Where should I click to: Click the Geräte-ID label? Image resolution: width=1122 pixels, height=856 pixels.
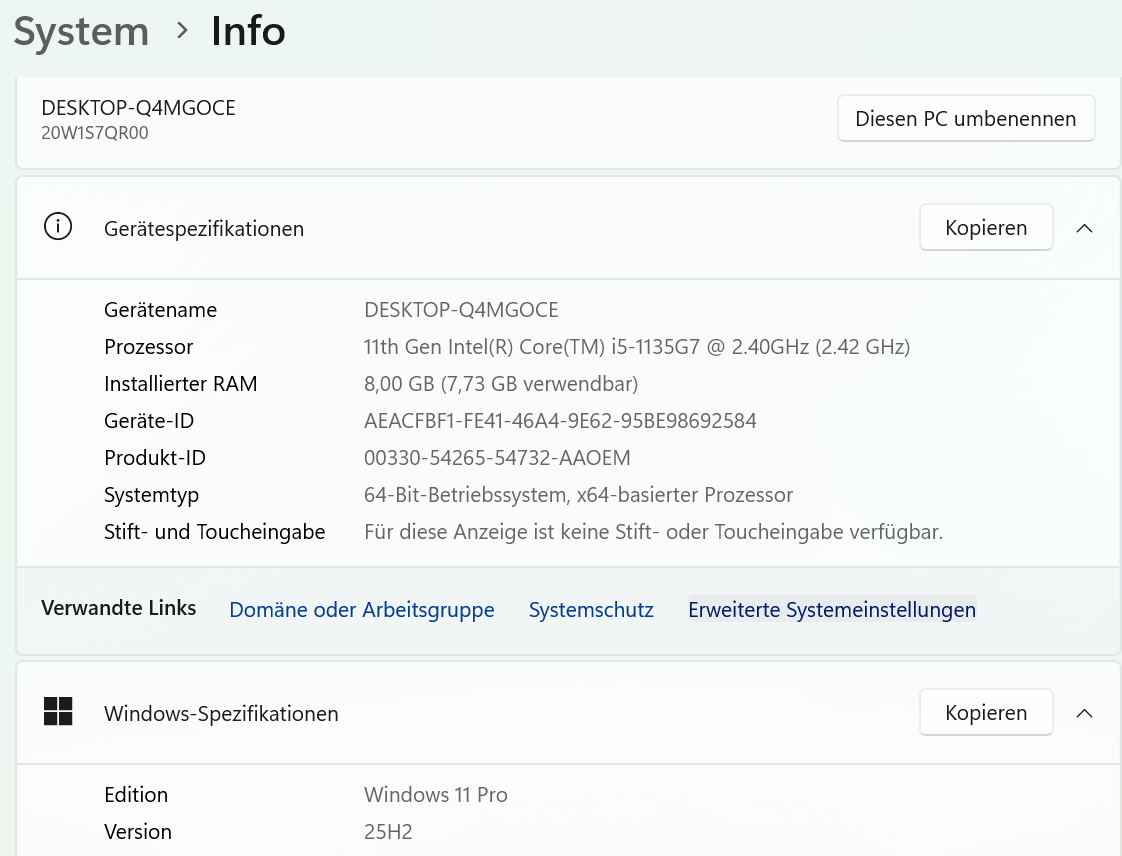point(149,421)
